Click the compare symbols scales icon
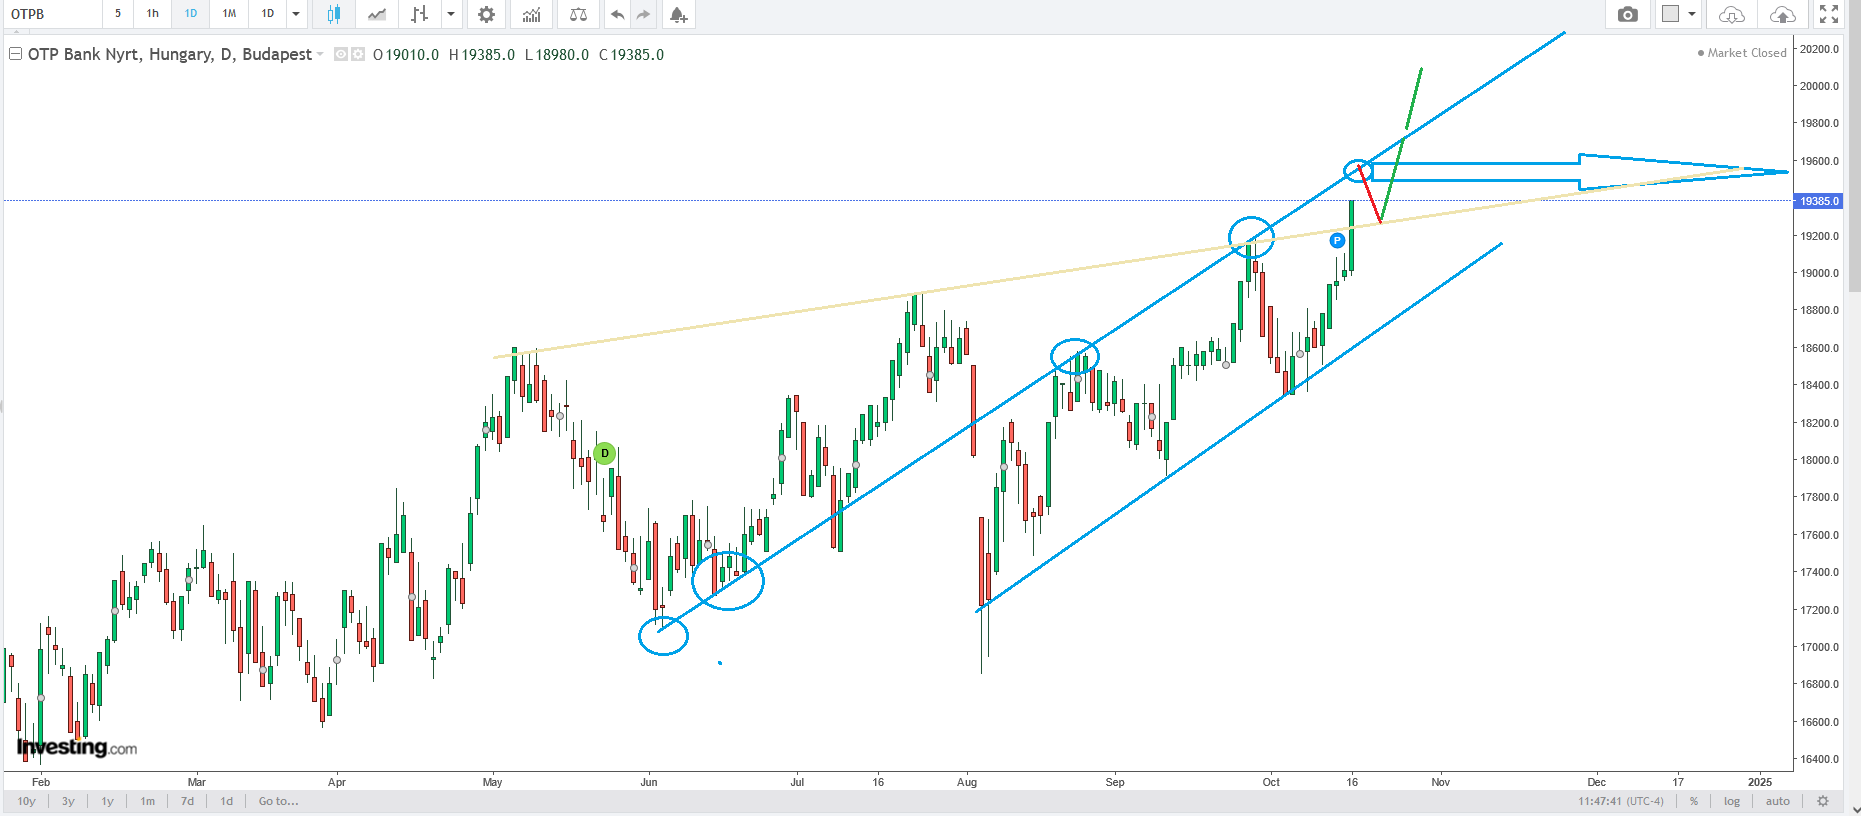Screen dimensions: 1861x816 point(578,14)
